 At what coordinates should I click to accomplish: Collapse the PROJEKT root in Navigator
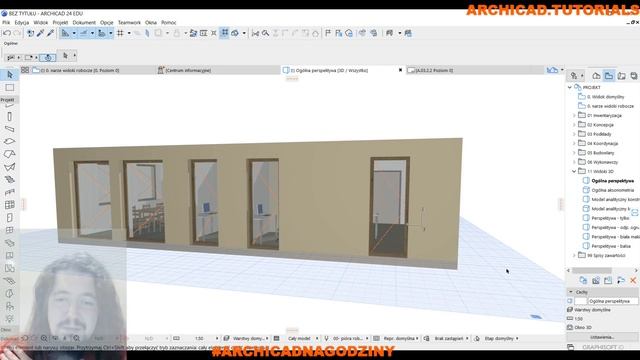point(570,87)
